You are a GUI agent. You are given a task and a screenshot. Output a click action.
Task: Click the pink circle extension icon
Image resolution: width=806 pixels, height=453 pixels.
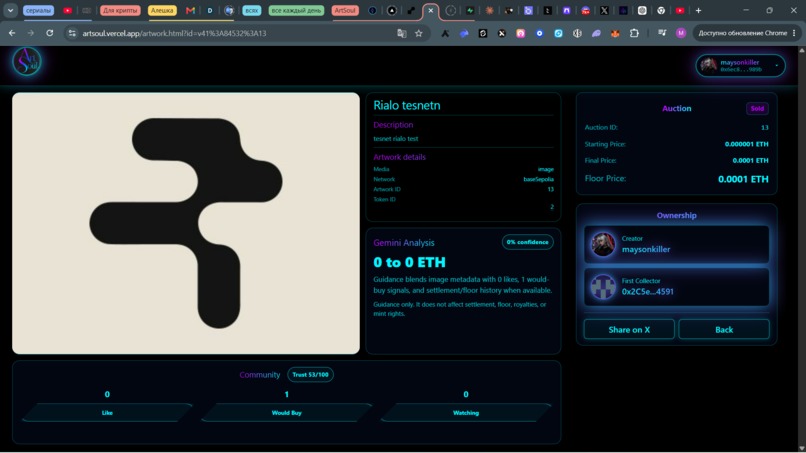click(x=521, y=33)
